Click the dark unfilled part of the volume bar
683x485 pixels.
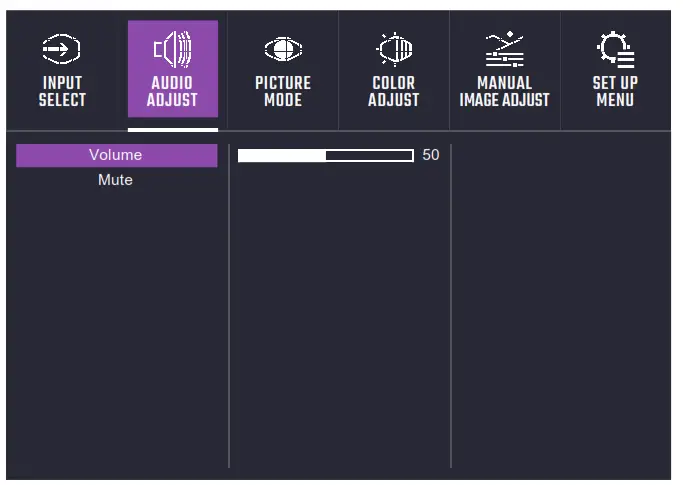[x=369, y=156]
